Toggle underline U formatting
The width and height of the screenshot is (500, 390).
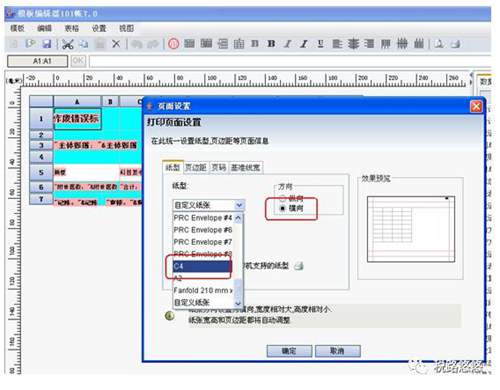(320, 44)
